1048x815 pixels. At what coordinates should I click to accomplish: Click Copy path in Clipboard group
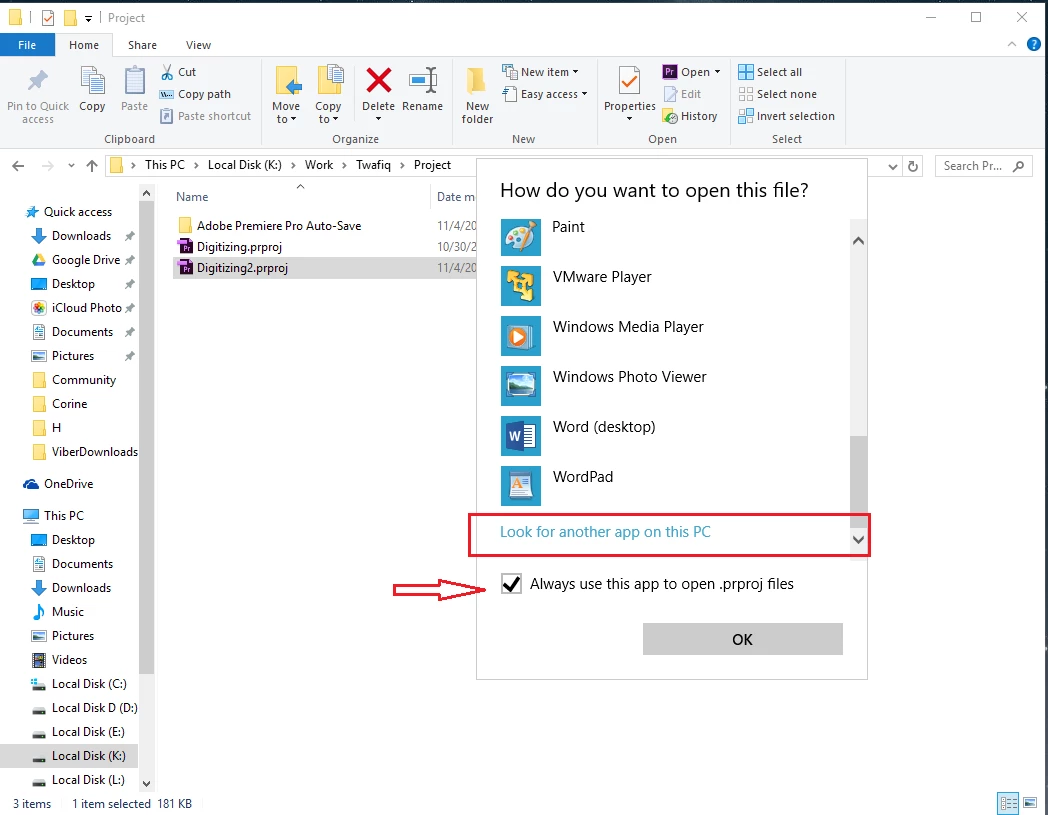coord(195,94)
